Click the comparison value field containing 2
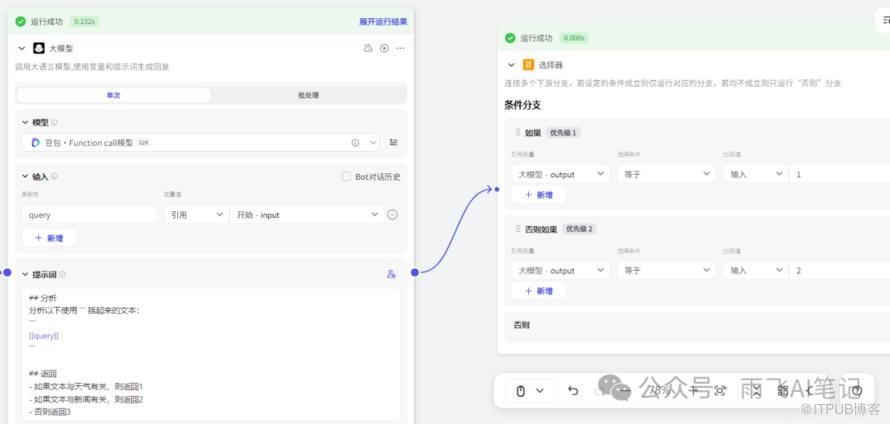Screen dimensions: 890x424 tap(839, 271)
